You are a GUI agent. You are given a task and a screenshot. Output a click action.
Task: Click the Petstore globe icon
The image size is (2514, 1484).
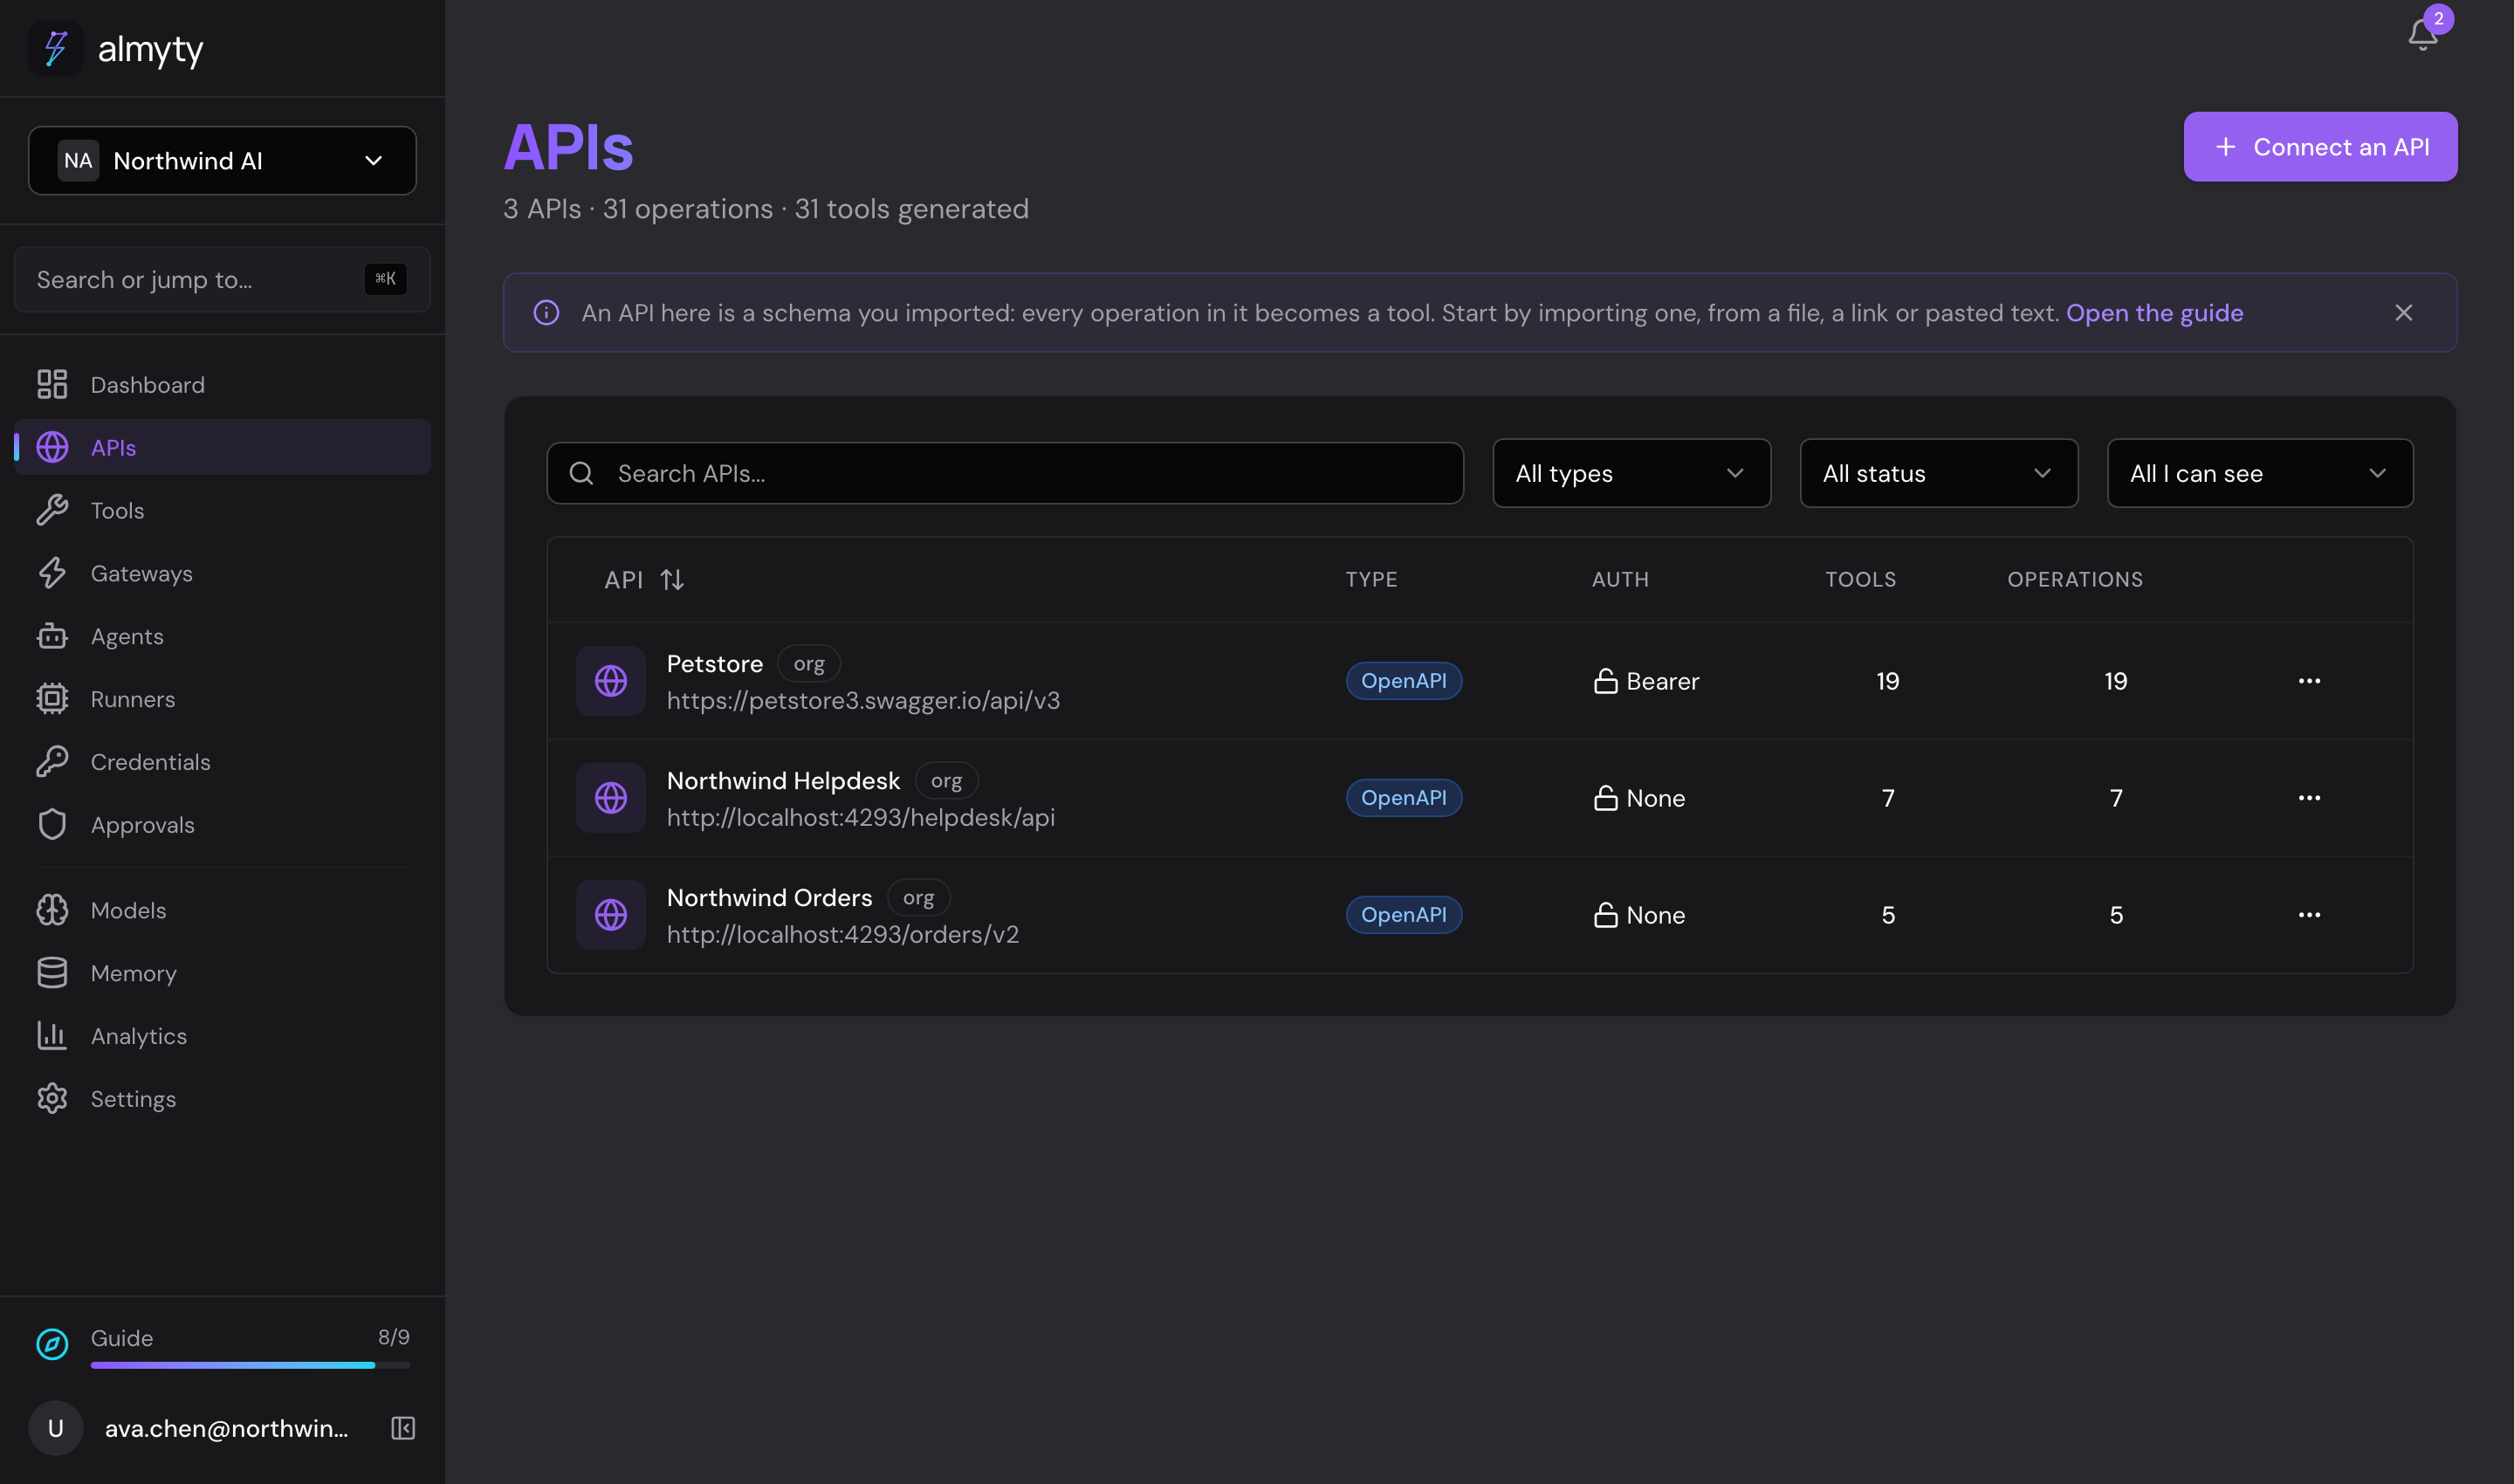[611, 681]
